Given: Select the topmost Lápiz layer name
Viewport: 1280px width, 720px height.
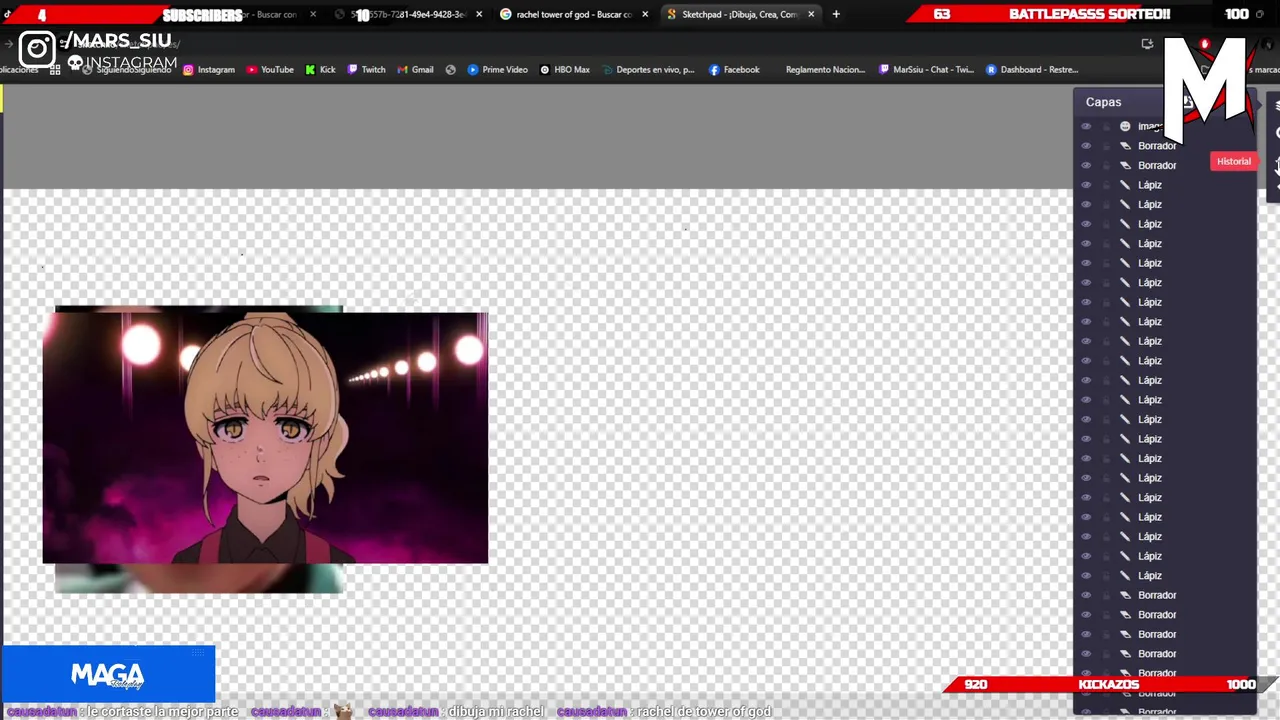Looking at the screenshot, I should (x=1150, y=185).
